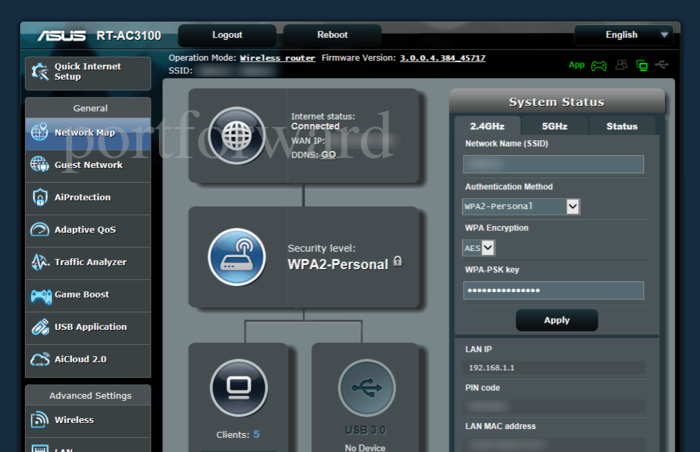Screen dimensions: 700x452
Task: Click the Security level WPA2-Personal text
Action: coord(338,264)
